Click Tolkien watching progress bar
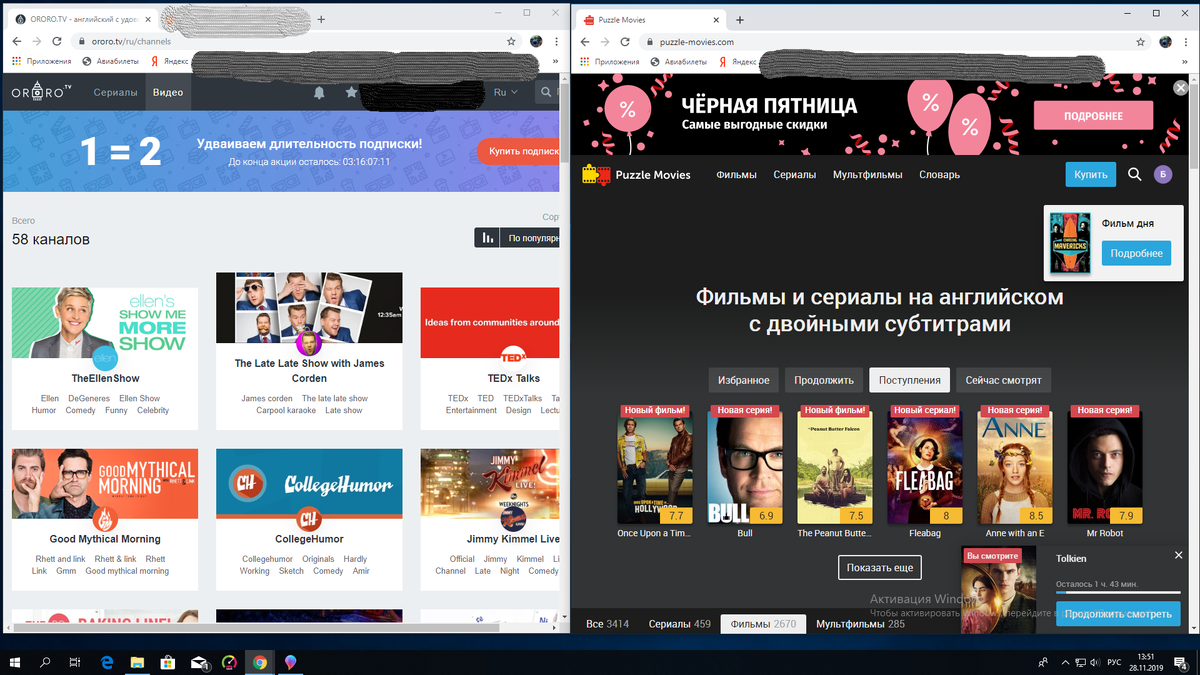 pos(1118,592)
